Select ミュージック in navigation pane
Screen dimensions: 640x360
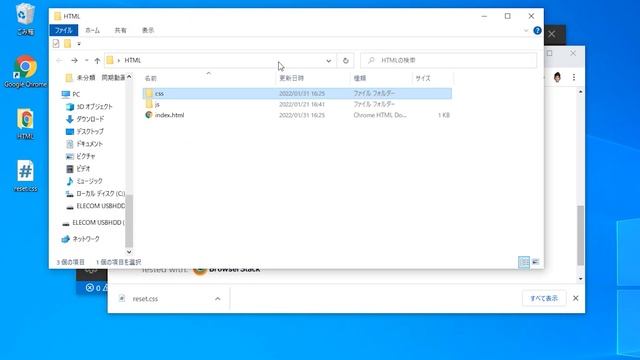pyautogui.click(x=84, y=181)
